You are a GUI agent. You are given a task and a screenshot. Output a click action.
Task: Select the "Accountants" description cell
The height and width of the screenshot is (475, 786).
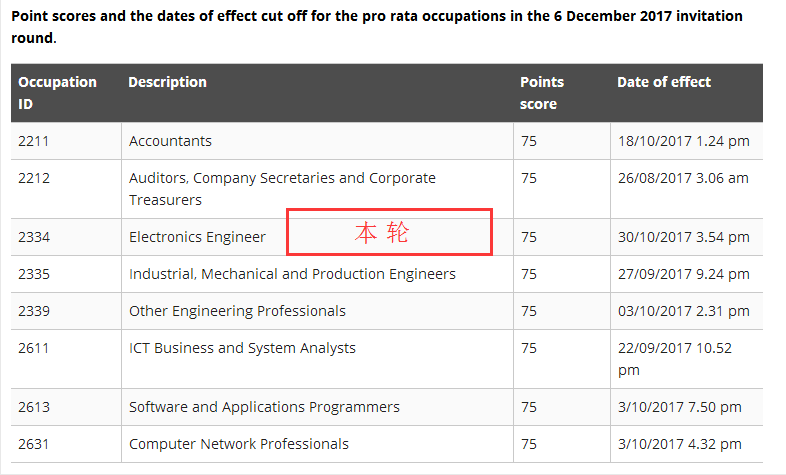coord(170,141)
